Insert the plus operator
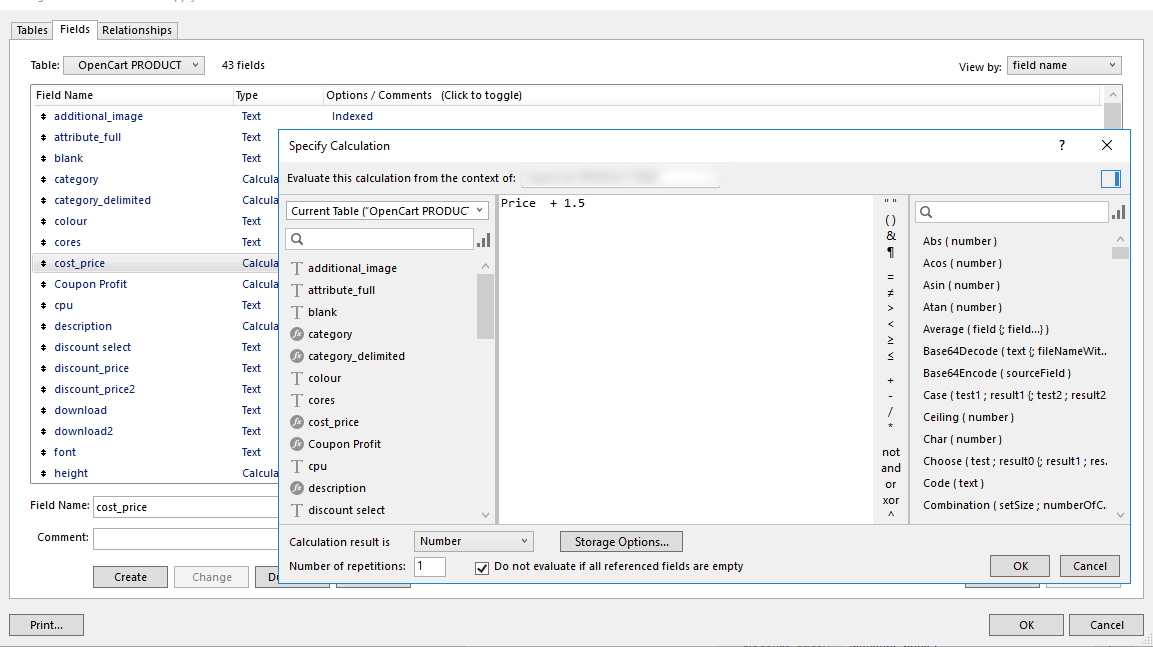This screenshot has height=647, width=1153. click(x=890, y=381)
